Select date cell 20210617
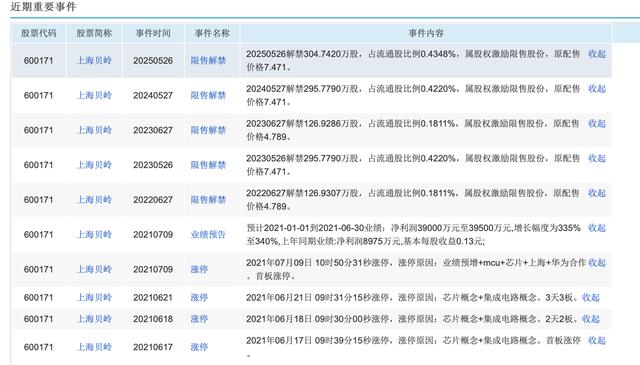Viewport: 640px width, 365px height. pyautogui.click(x=153, y=347)
